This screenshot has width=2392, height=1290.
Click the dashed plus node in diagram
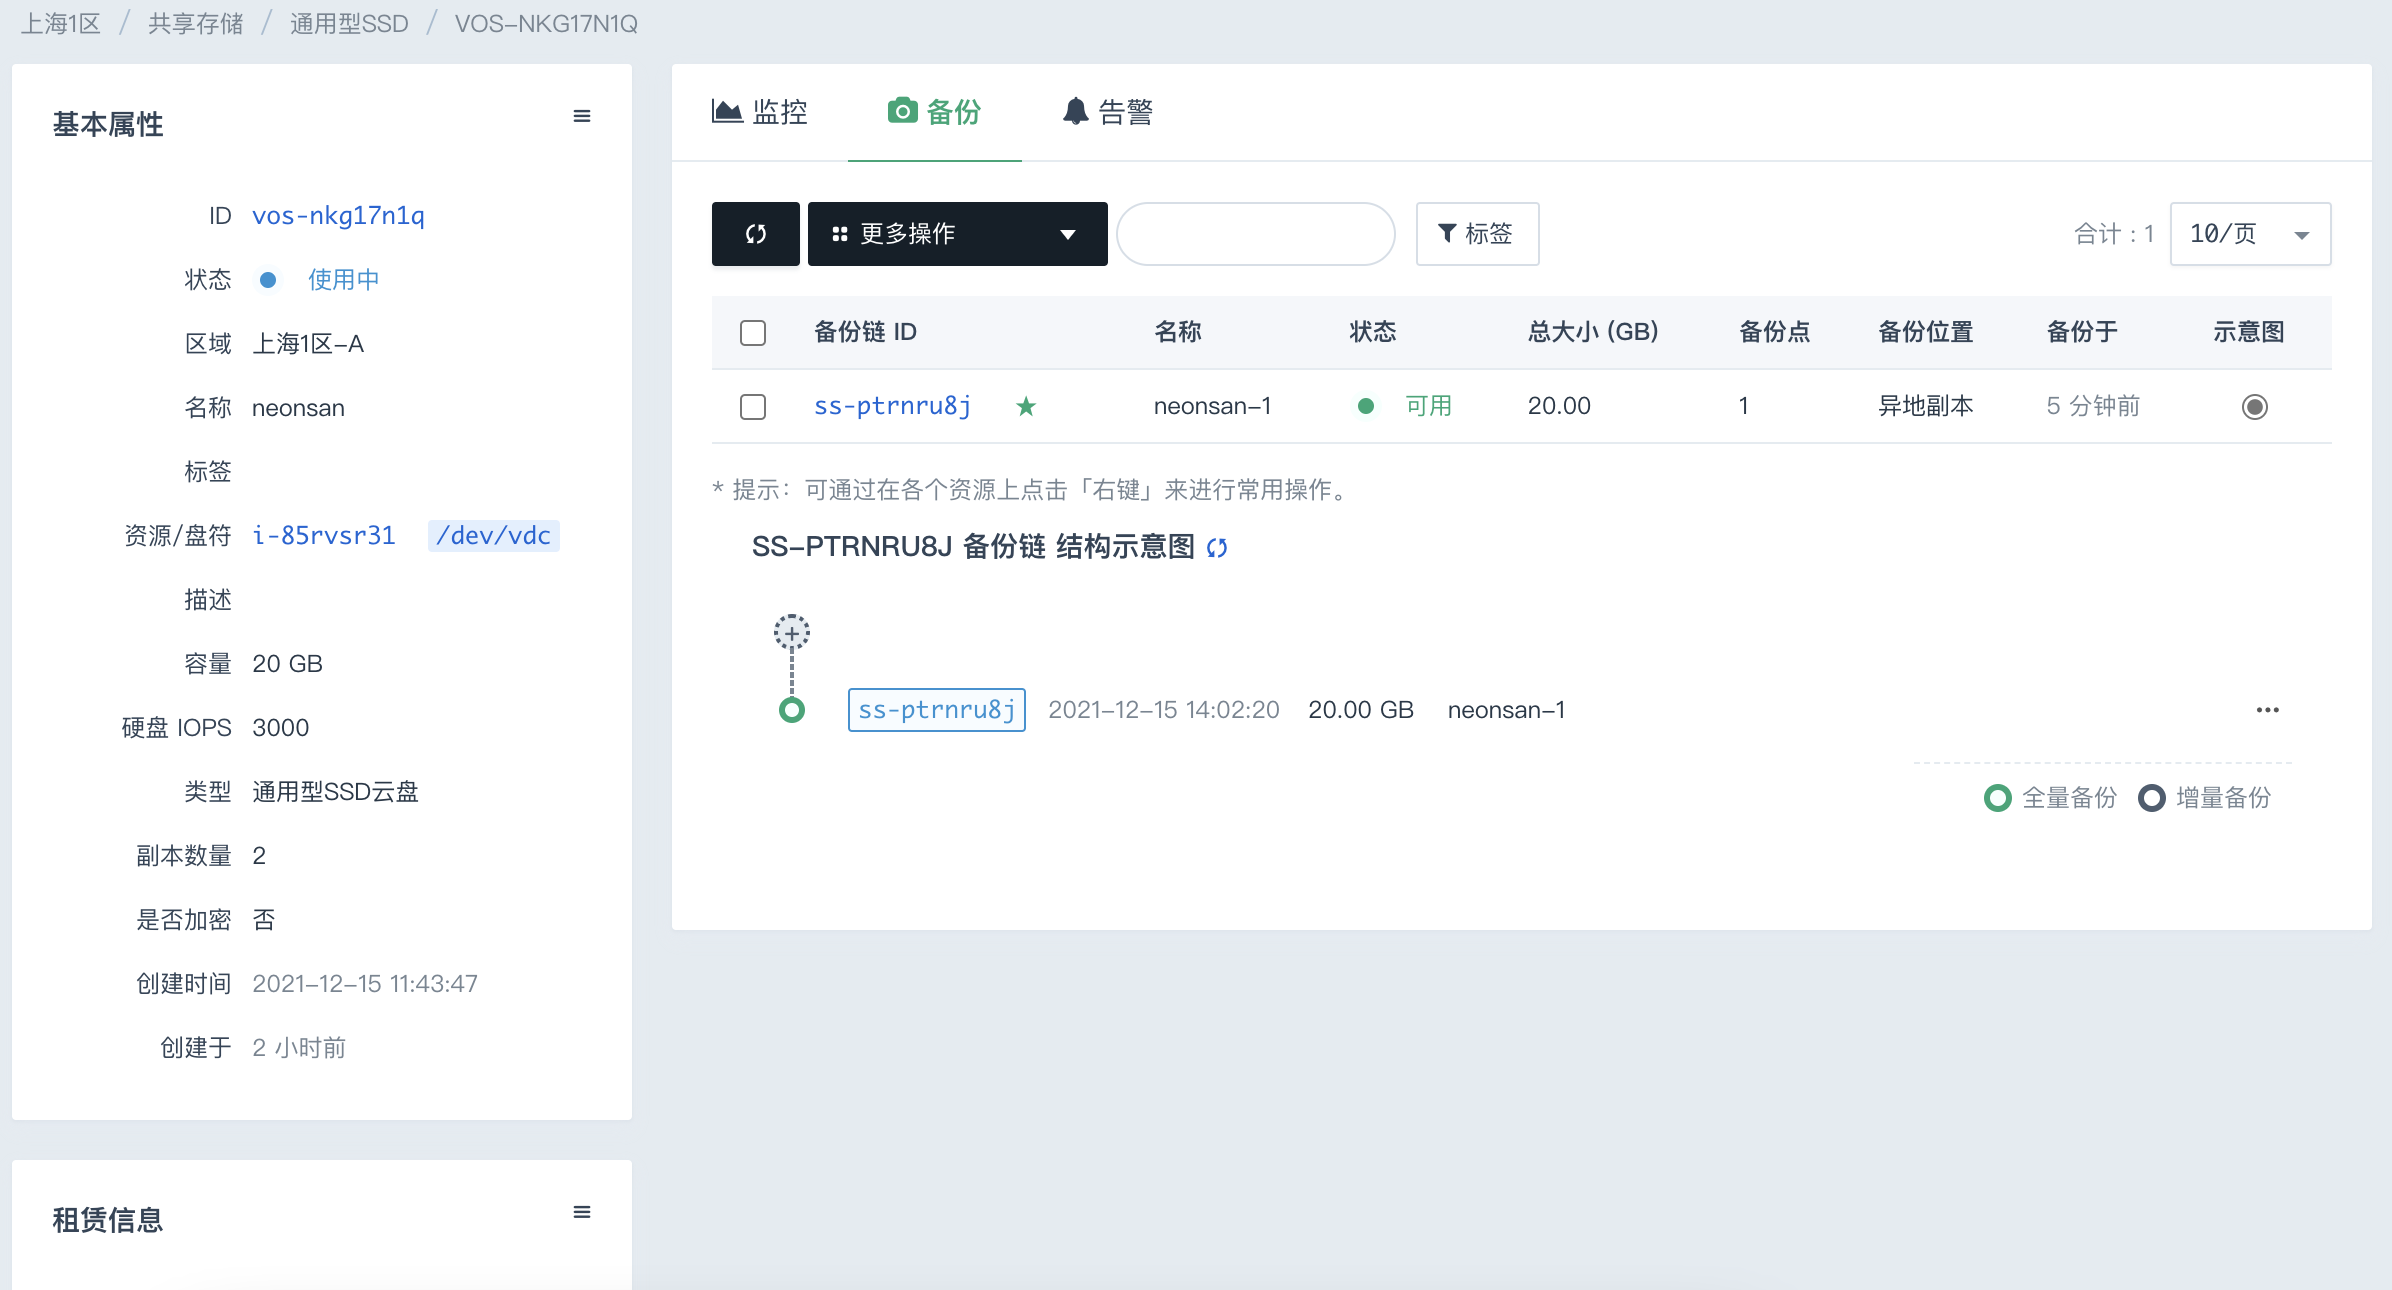coord(792,632)
